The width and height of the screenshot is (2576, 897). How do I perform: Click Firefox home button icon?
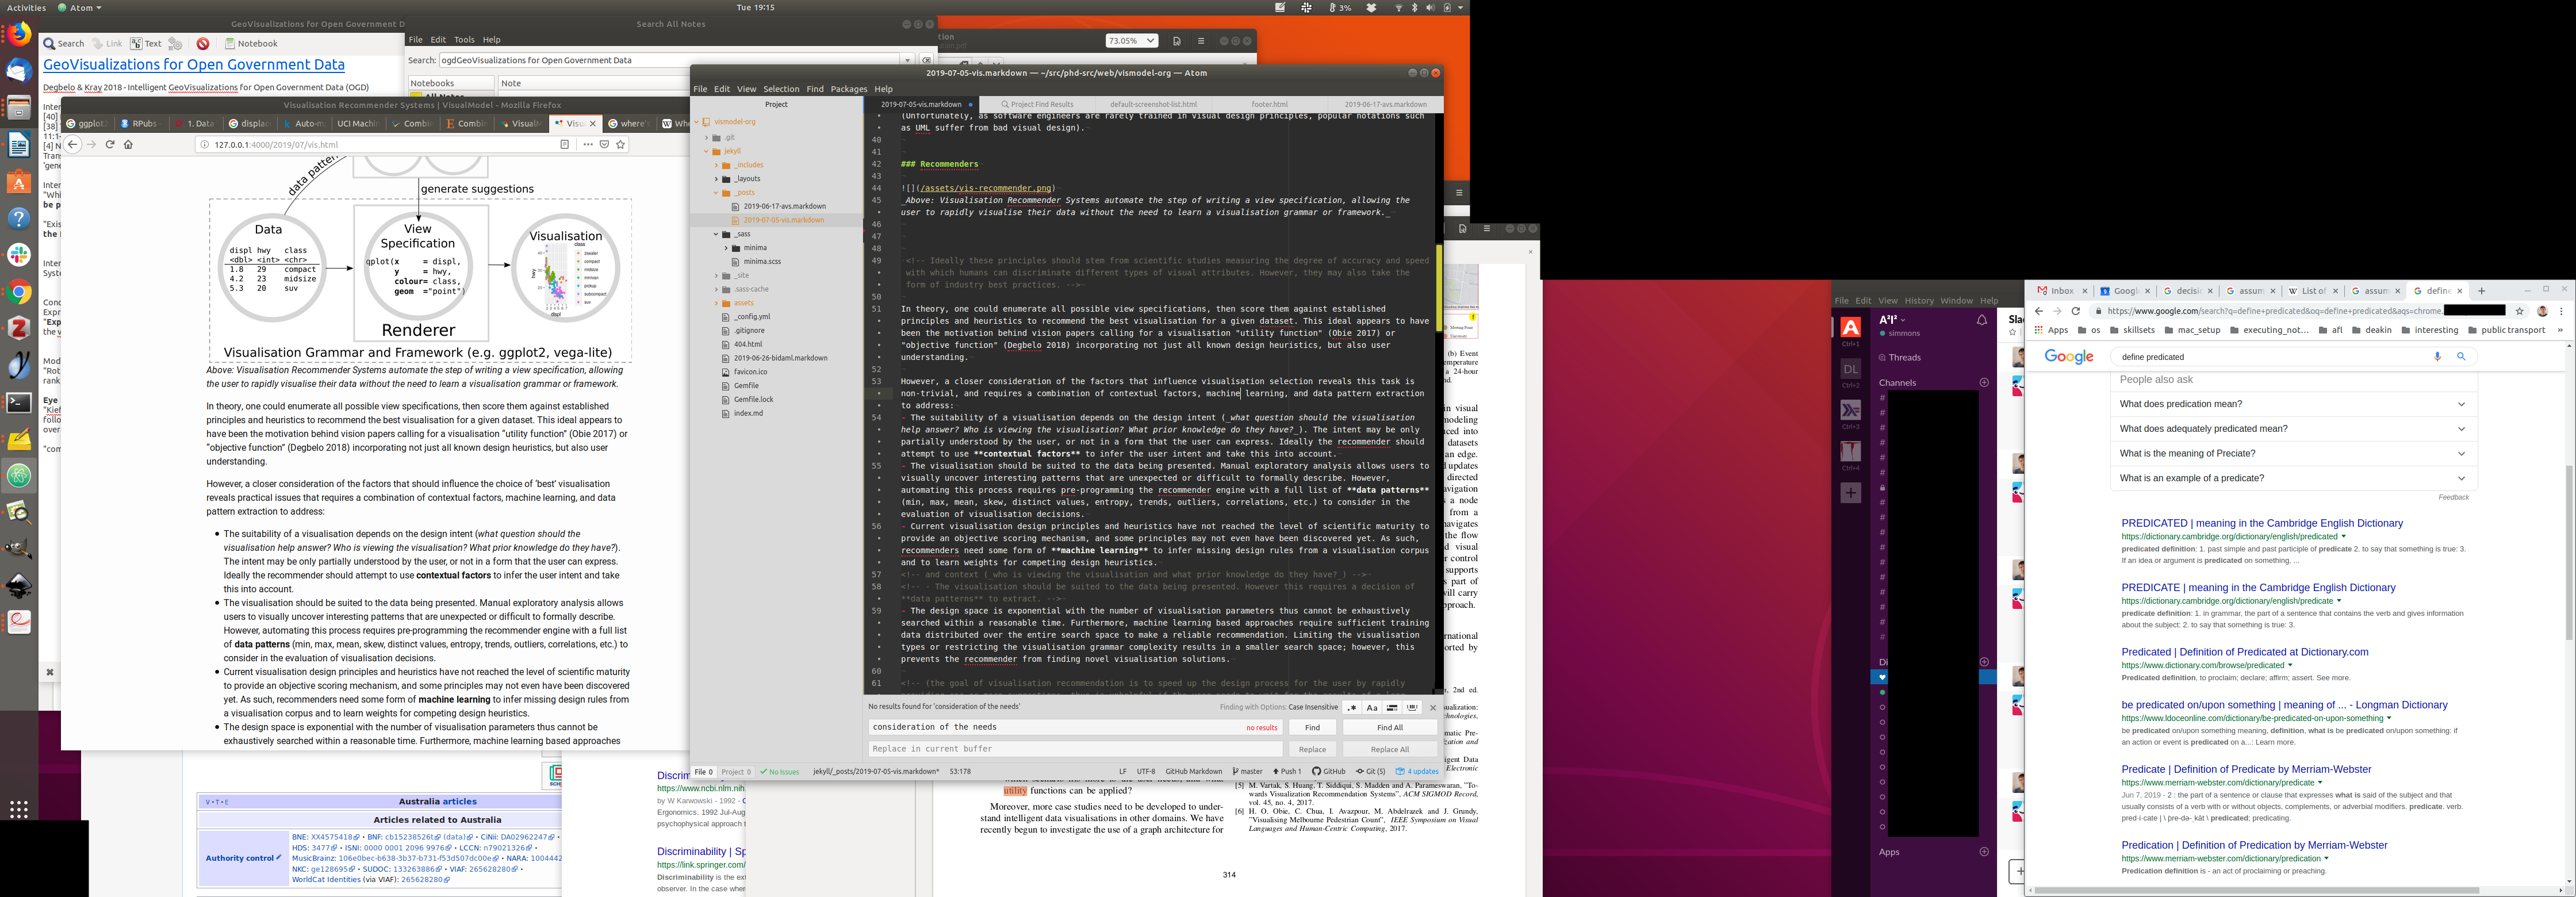(x=128, y=144)
